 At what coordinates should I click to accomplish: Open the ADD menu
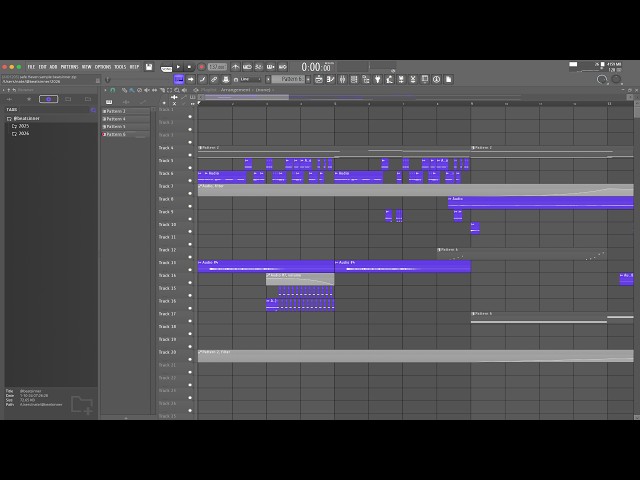click(x=53, y=67)
